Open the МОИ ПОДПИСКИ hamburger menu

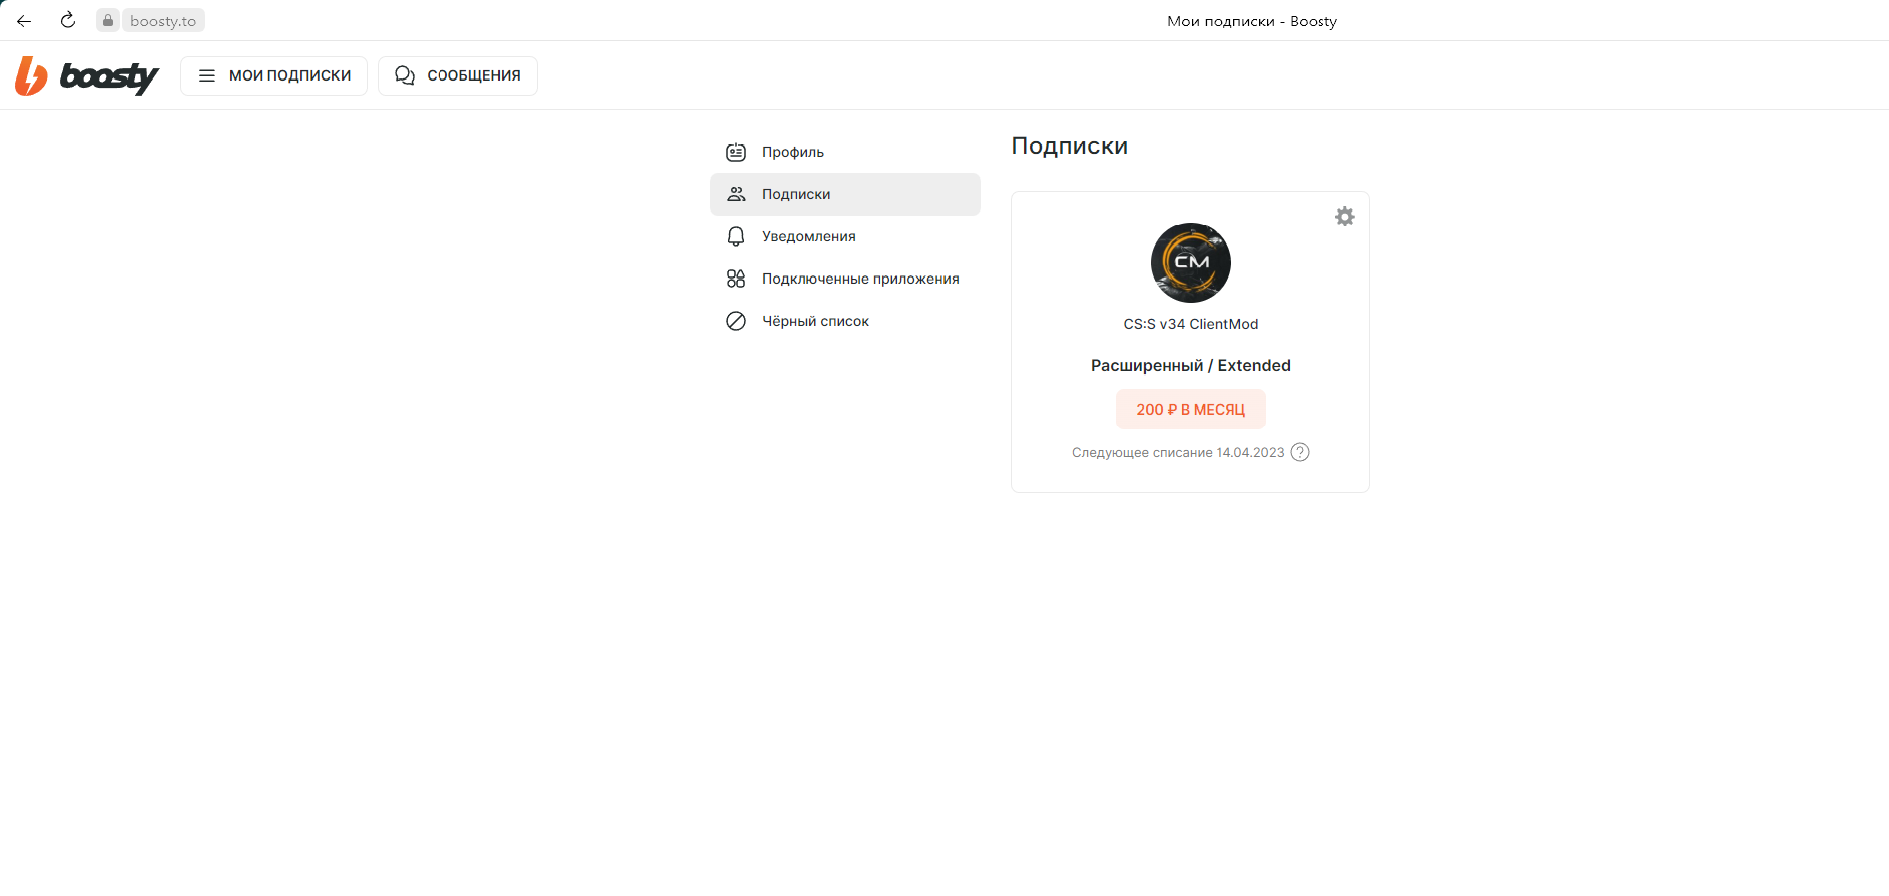point(274,76)
